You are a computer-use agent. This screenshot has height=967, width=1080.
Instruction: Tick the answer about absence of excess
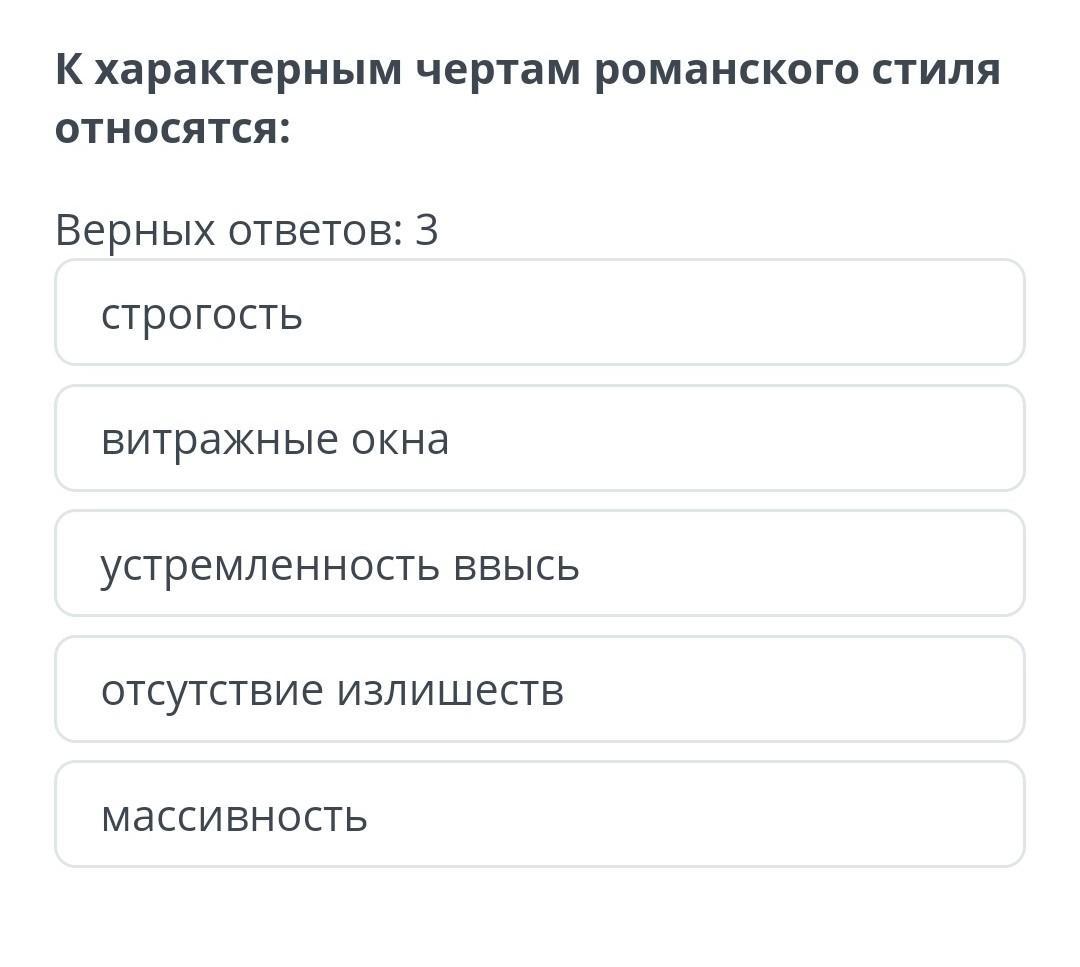tap(540, 690)
